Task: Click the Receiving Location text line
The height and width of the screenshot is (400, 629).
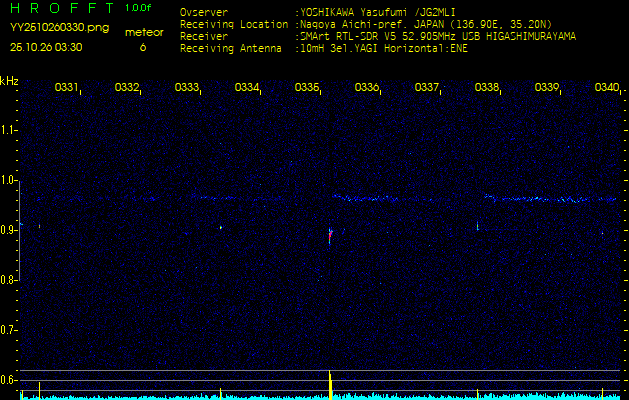Action: [x=366, y=24]
